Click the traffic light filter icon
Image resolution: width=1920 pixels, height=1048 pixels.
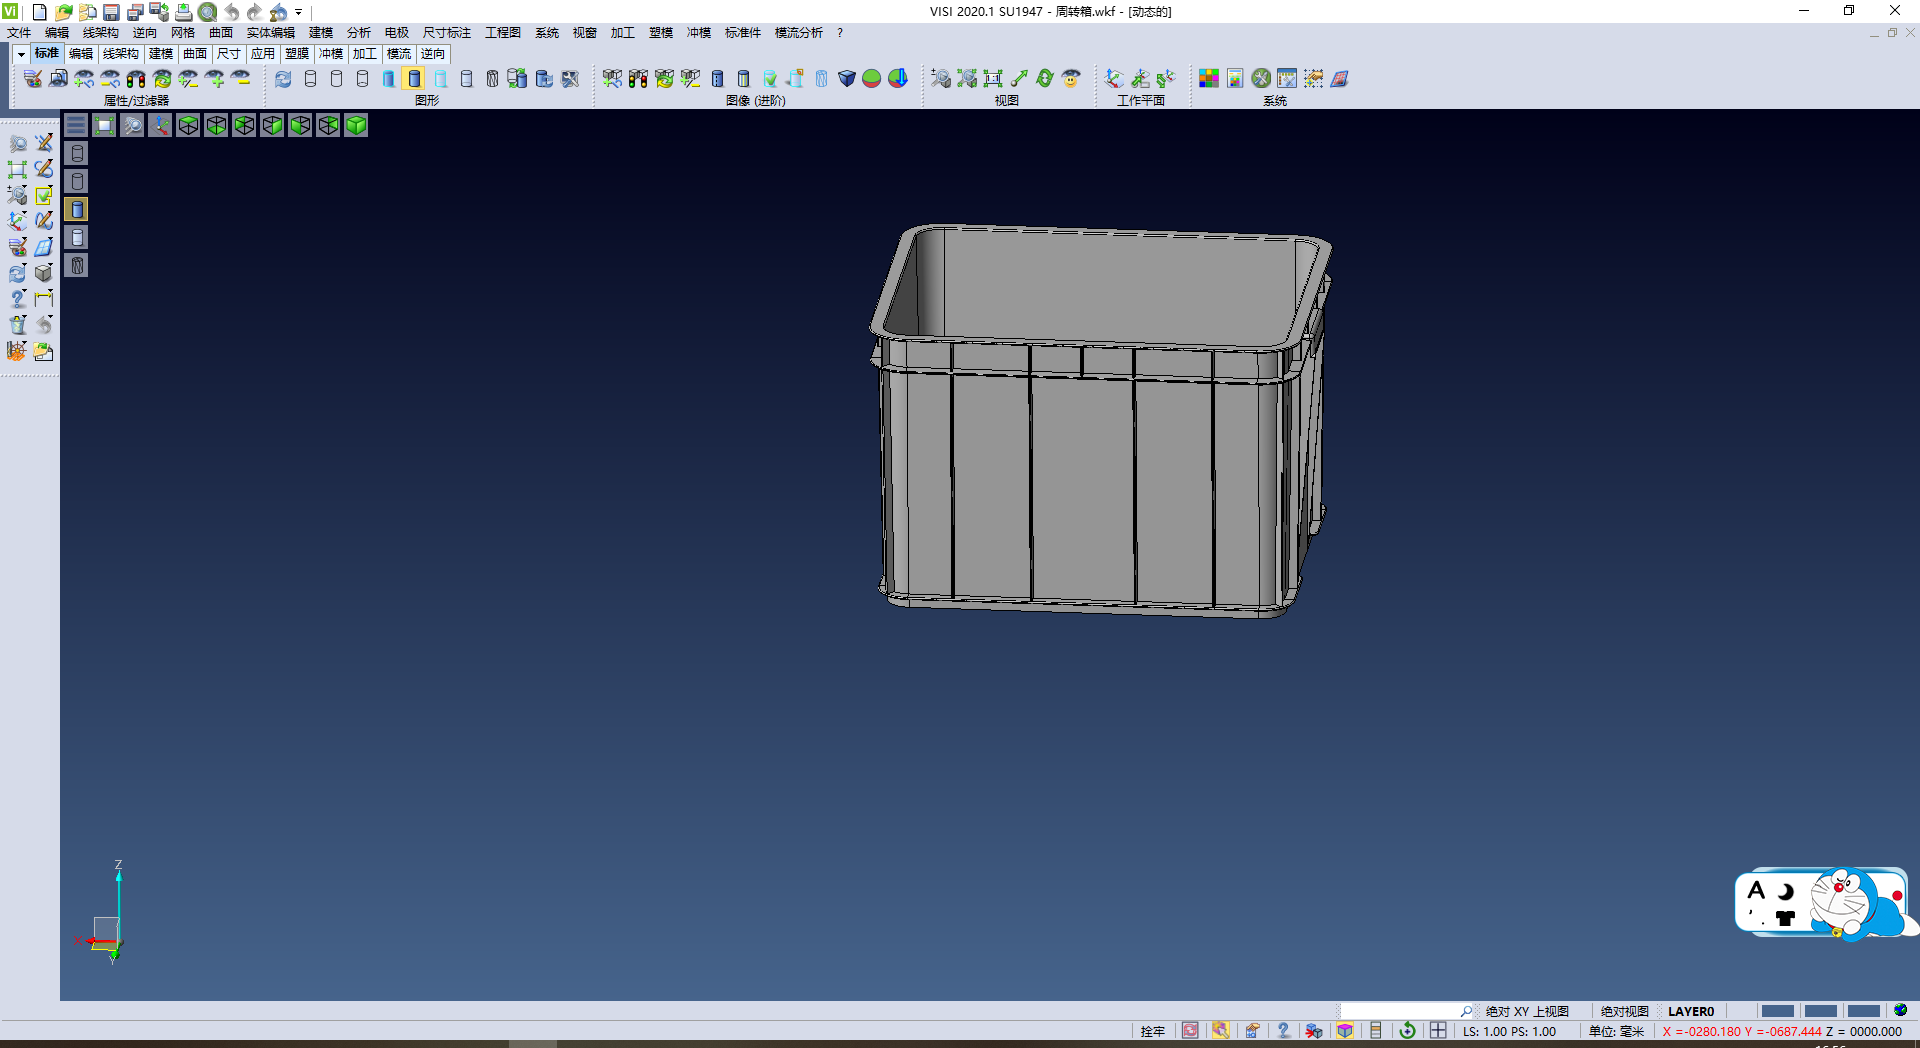pyautogui.click(x=136, y=79)
